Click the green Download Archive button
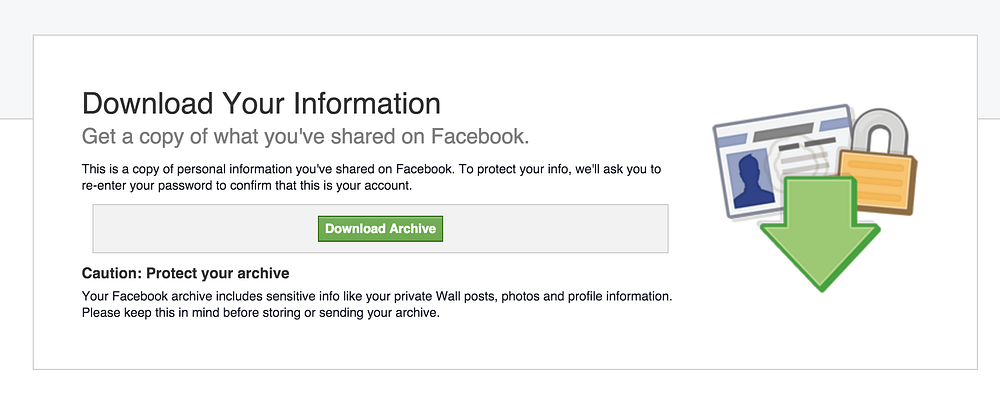This screenshot has height=416, width=1000. click(x=380, y=228)
